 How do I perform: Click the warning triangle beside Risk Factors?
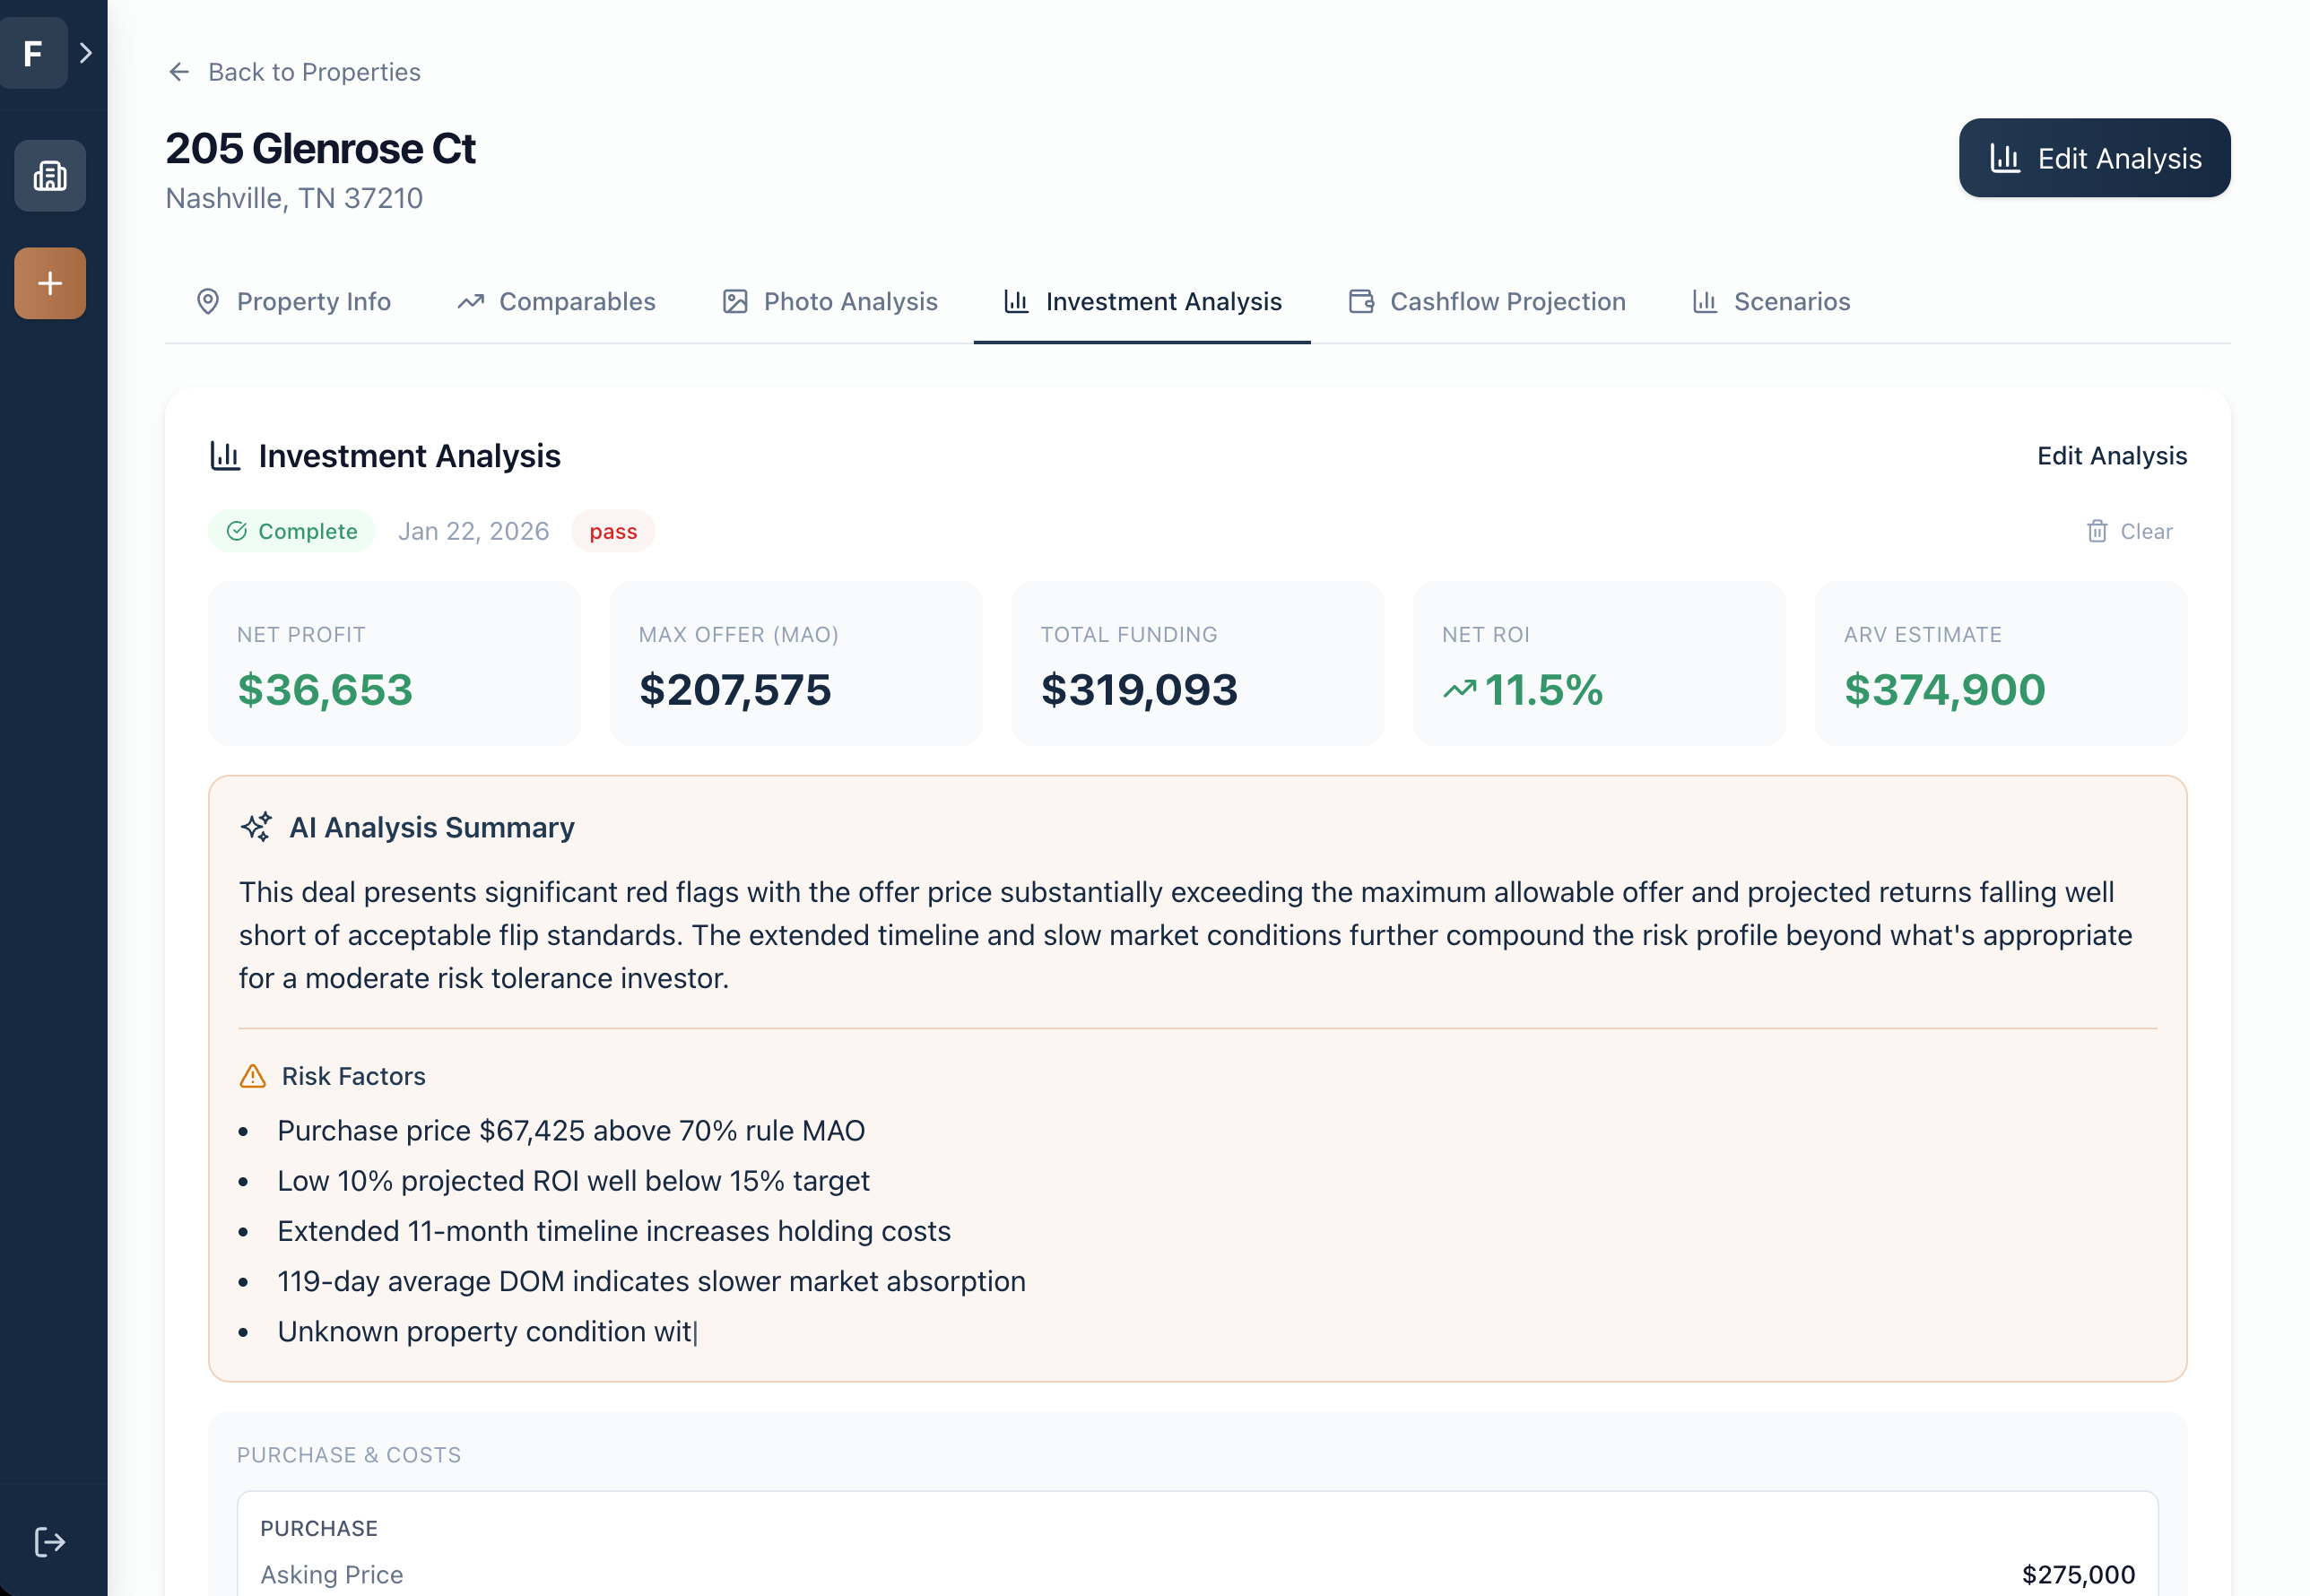pos(254,1076)
